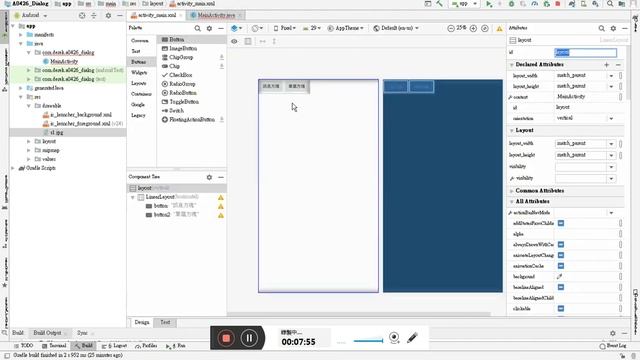
Task: Collapse all in Project panel
Action: pyautogui.click(x=93, y=16)
